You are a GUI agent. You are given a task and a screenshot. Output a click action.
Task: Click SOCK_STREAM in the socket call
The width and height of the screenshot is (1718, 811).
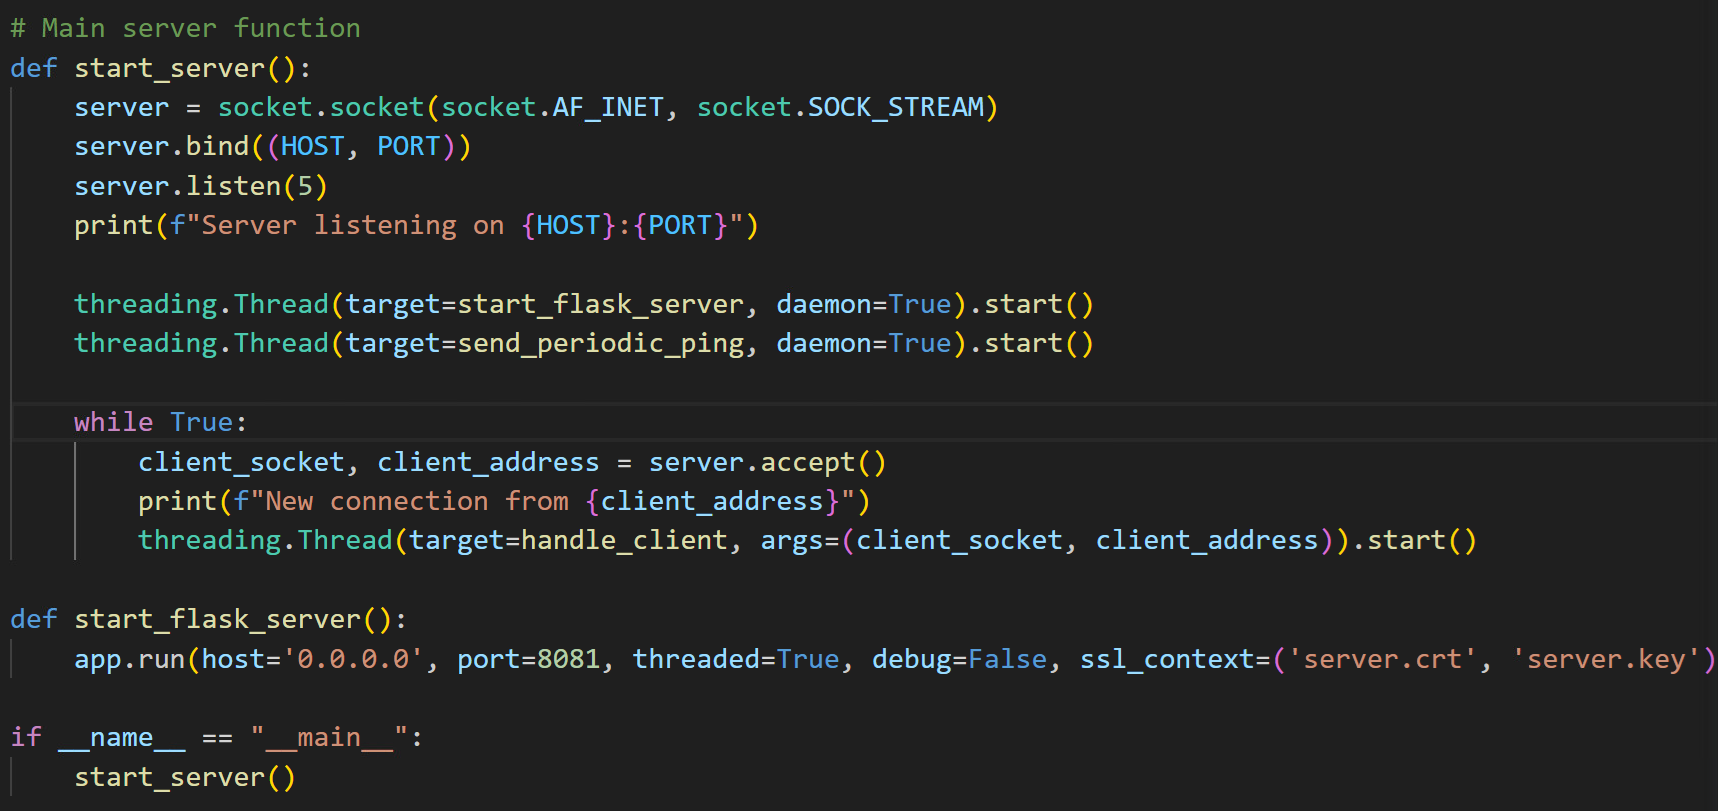pyautogui.click(x=895, y=107)
